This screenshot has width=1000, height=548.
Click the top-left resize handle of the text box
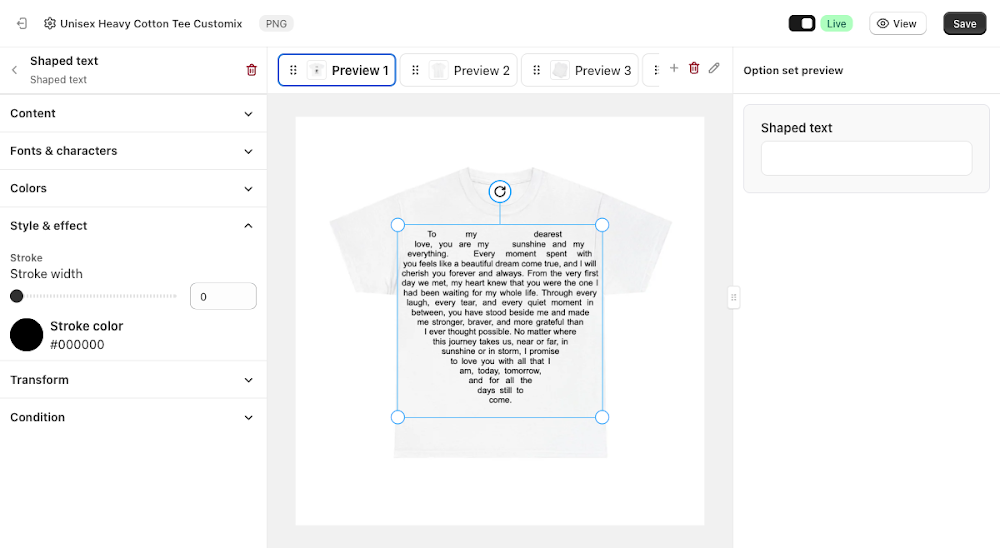pyautogui.click(x=397, y=225)
